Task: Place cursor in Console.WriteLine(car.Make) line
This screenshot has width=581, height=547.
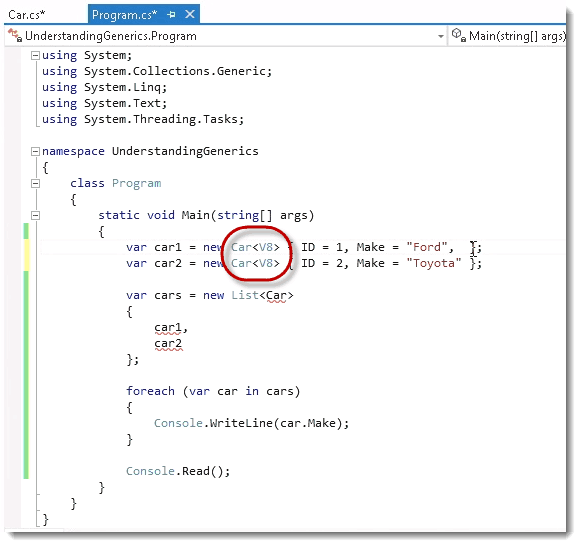Action: (x=252, y=423)
